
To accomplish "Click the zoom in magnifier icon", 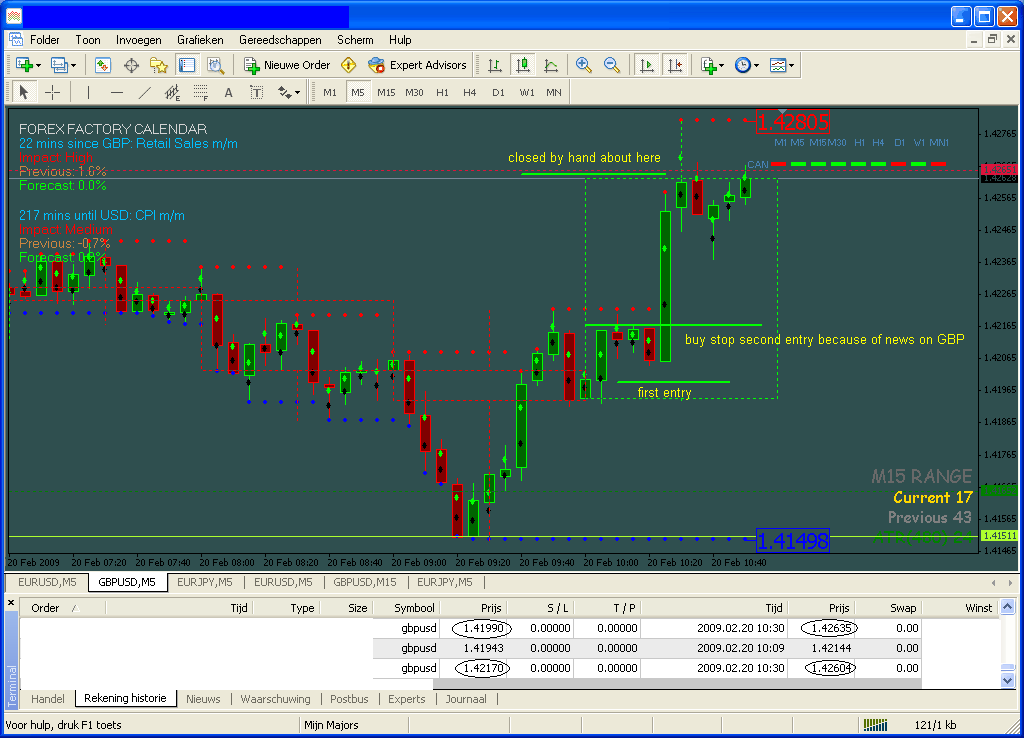I will point(584,65).
